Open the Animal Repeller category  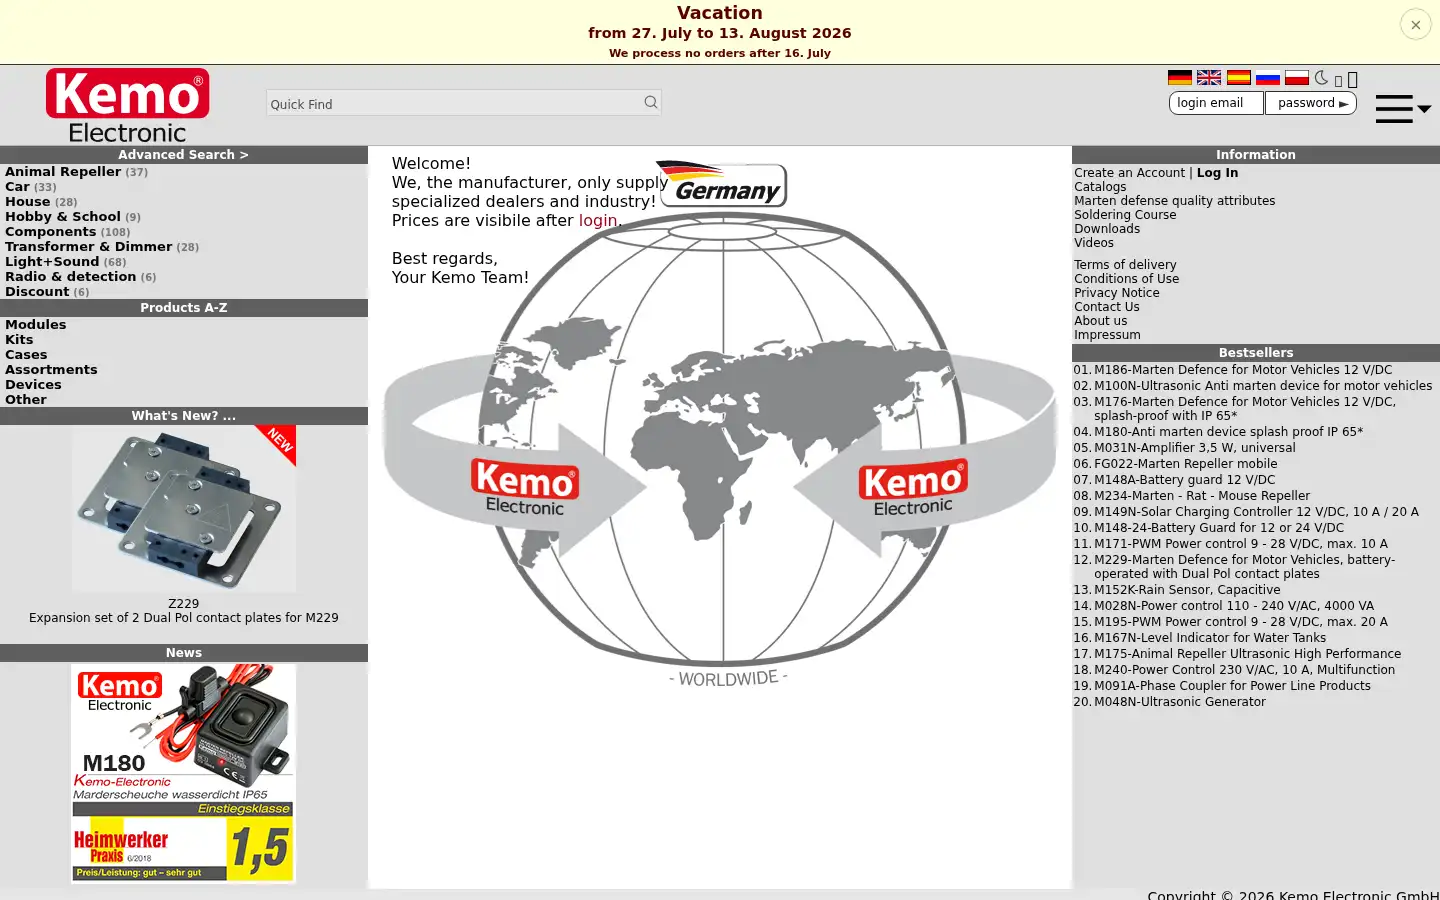click(x=63, y=172)
